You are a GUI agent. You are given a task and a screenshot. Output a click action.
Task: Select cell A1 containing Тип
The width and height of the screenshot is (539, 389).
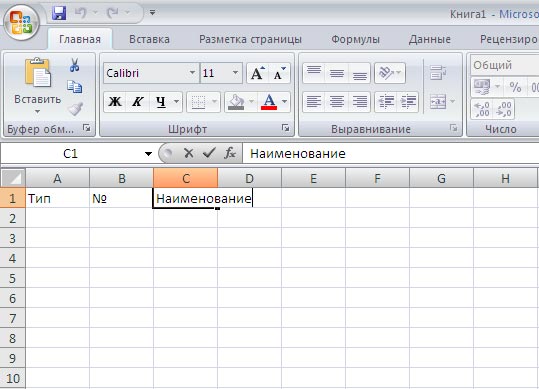57,198
